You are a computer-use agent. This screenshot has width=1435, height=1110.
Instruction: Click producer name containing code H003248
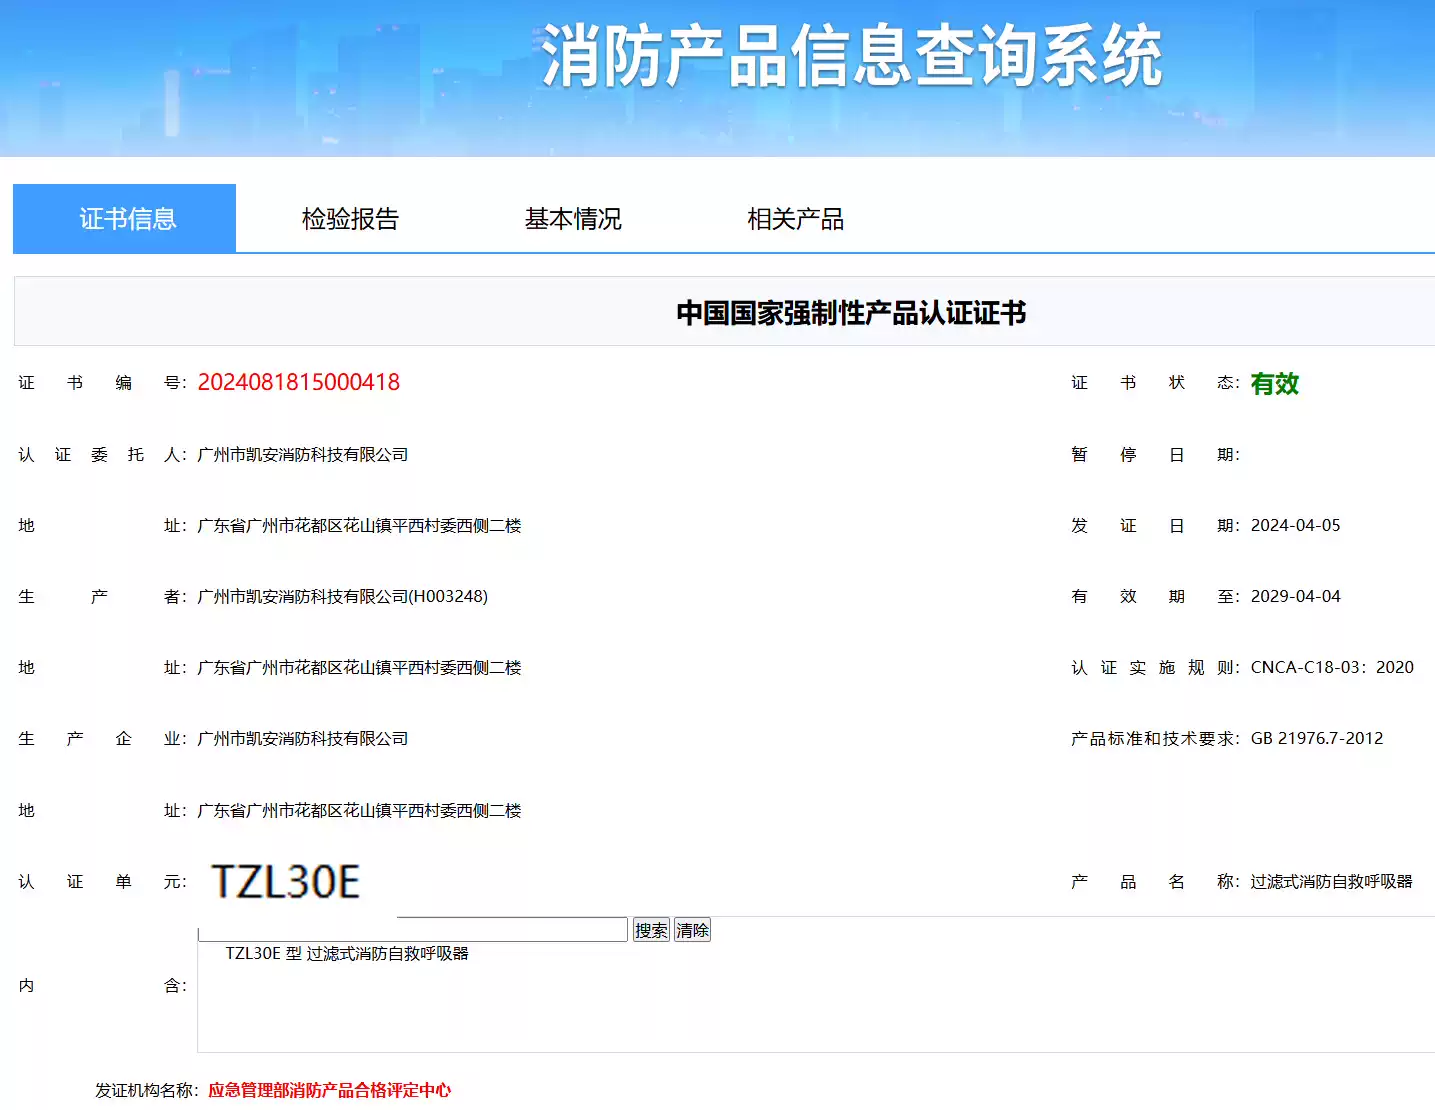pyautogui.click(x=342, y=597)
